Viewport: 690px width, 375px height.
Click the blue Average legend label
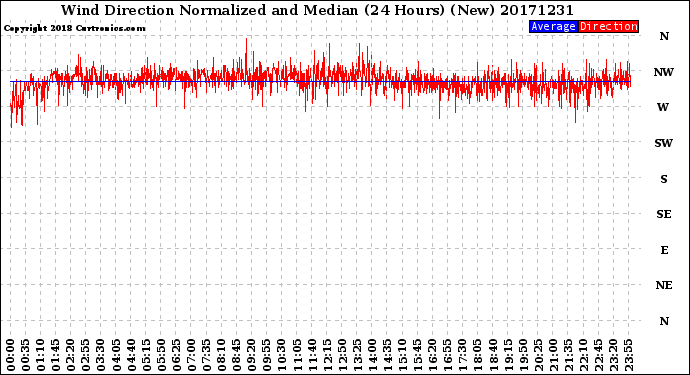553,26
